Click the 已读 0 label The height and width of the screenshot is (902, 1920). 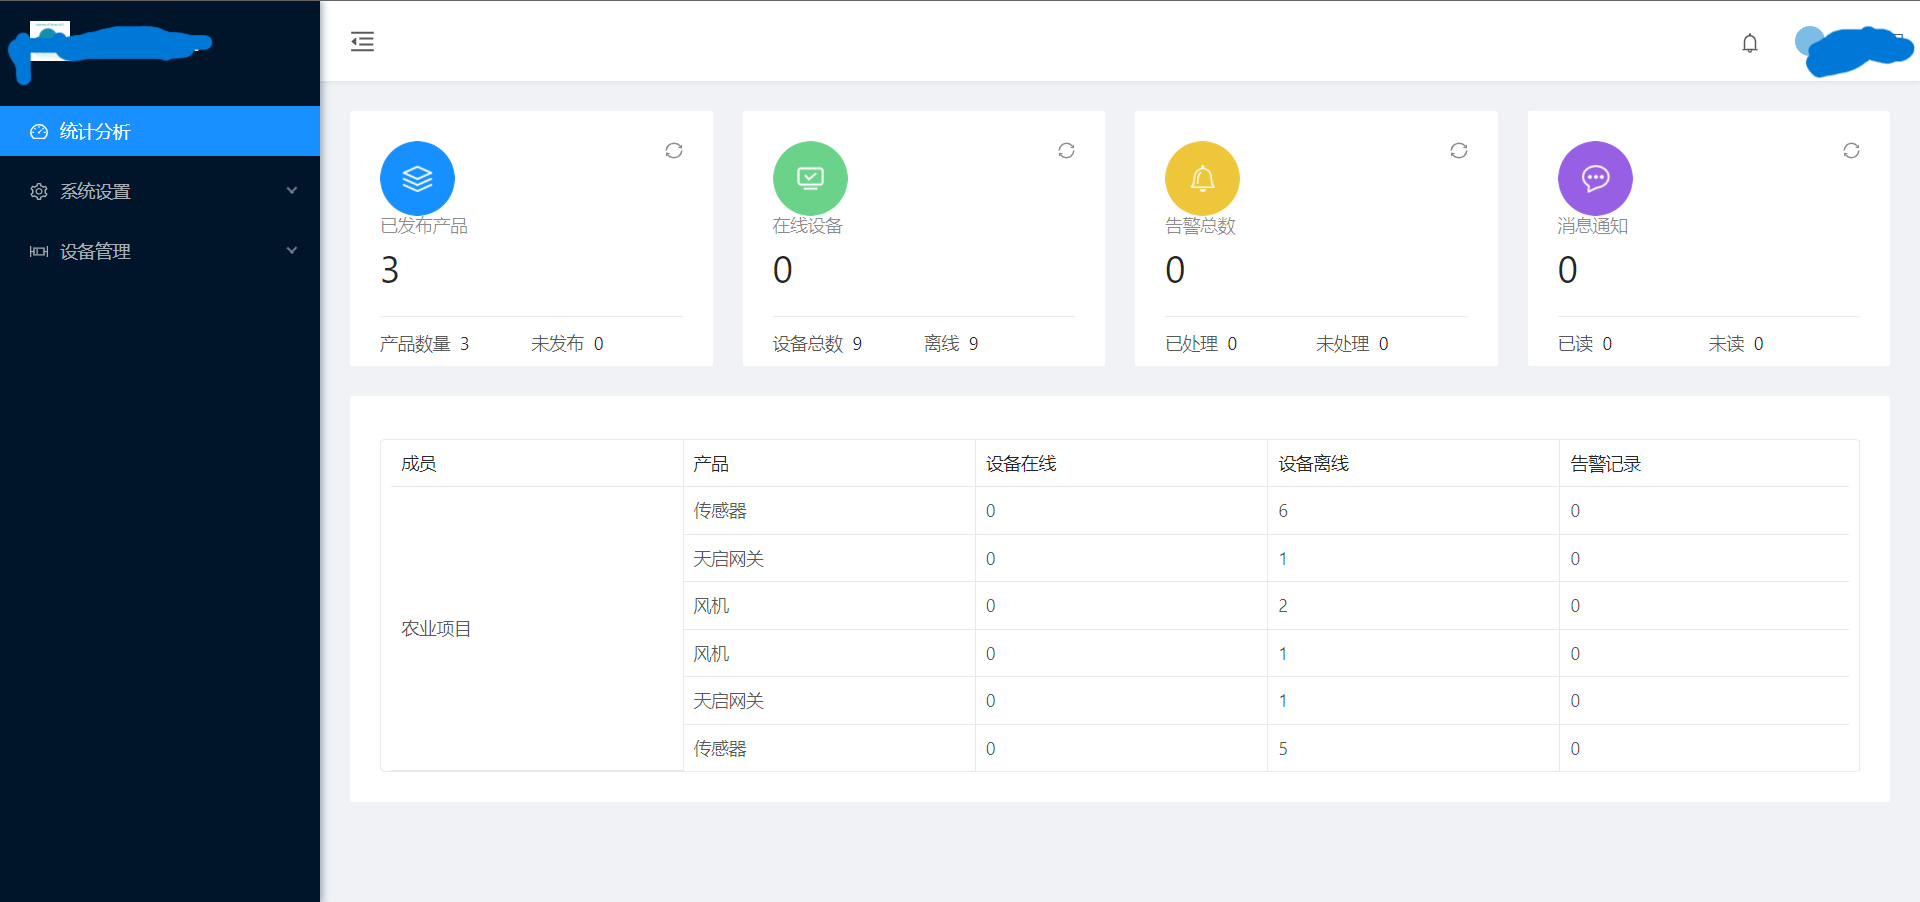tap(1585, 344)
